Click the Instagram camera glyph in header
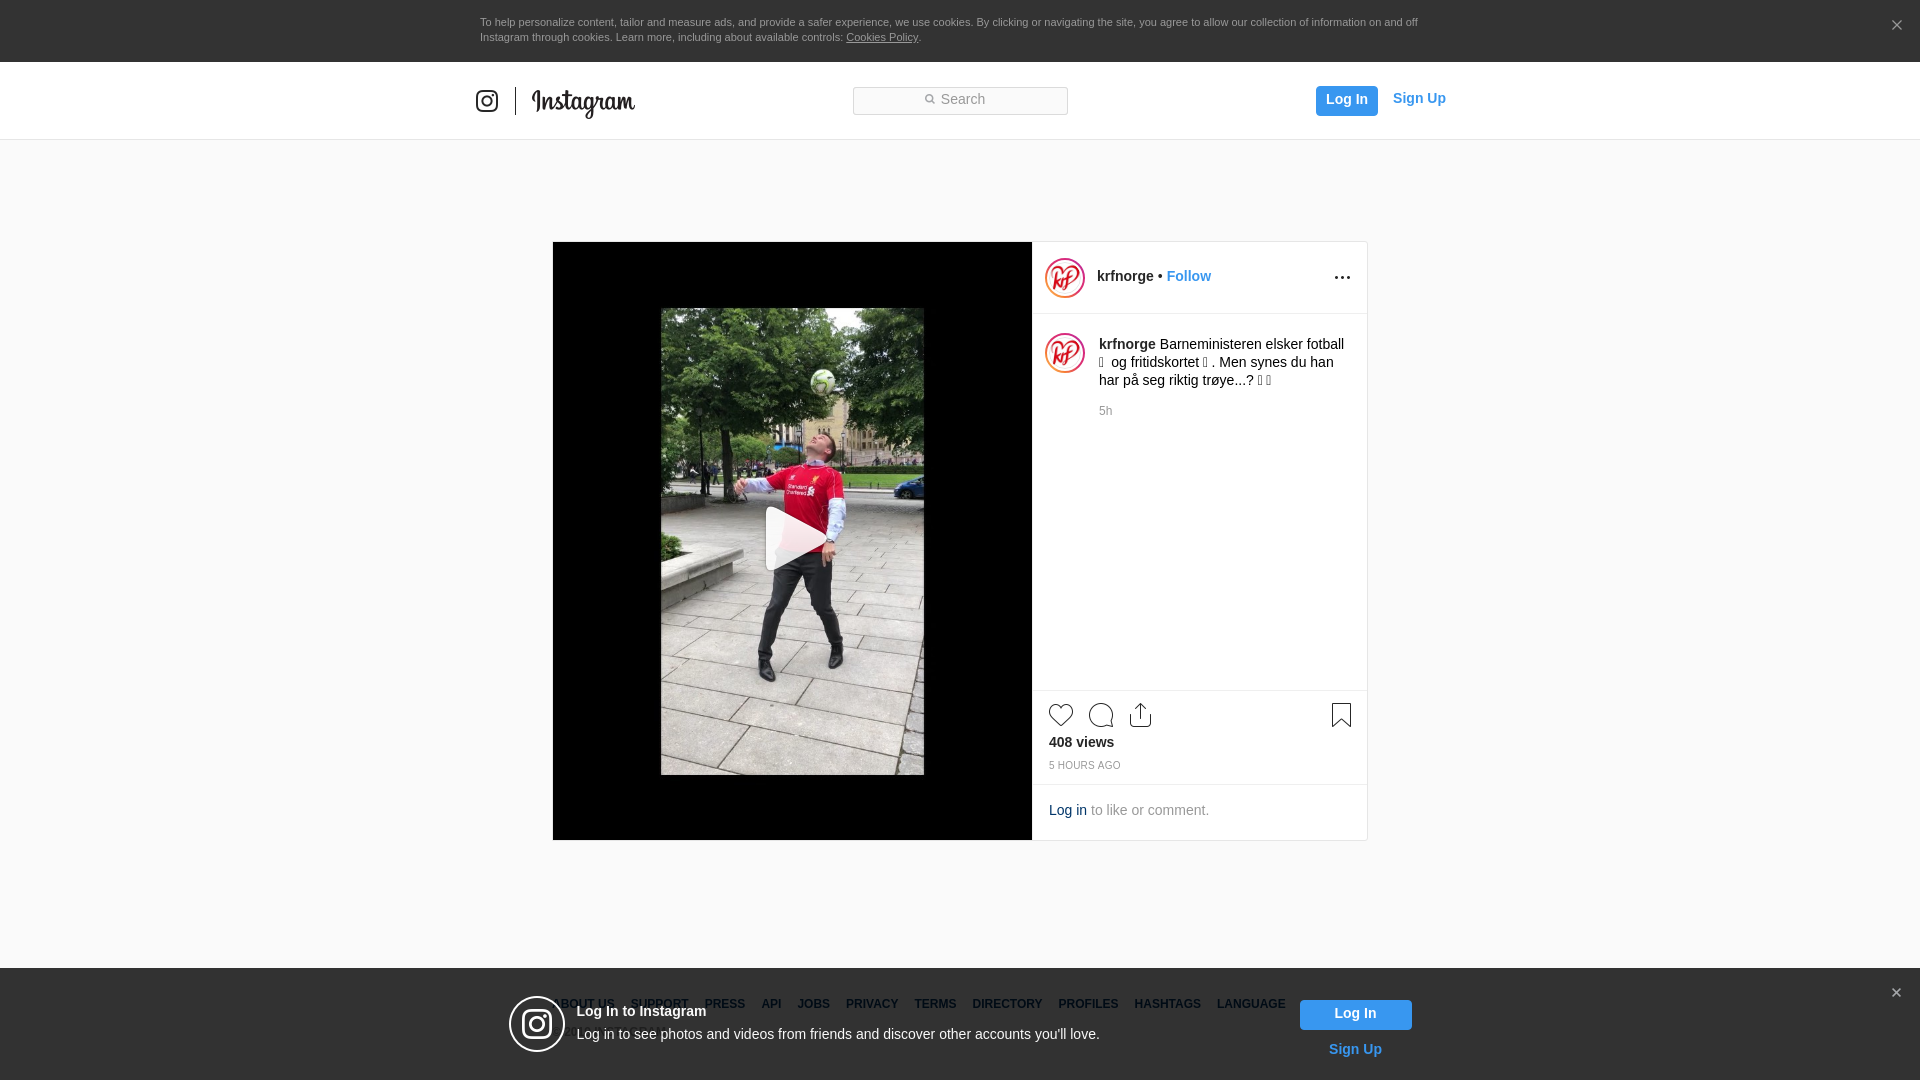This screenshot has height=1080, width=1920. (487, 101)
